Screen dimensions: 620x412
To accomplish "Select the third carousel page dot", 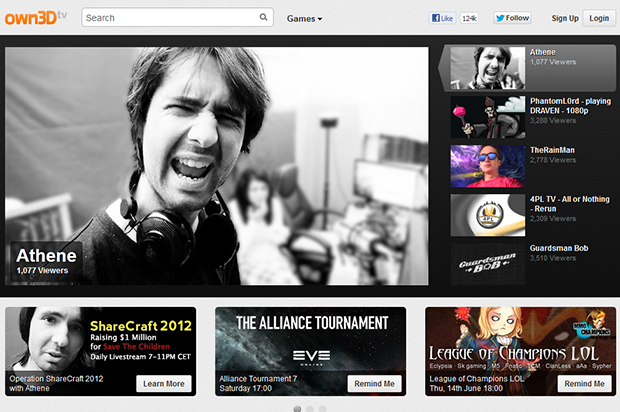I will (323, 409).
